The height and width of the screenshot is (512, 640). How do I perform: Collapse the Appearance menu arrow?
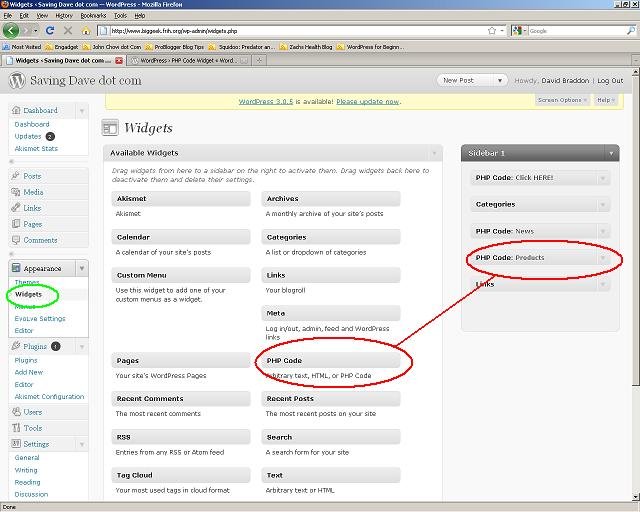pos(82,268)
